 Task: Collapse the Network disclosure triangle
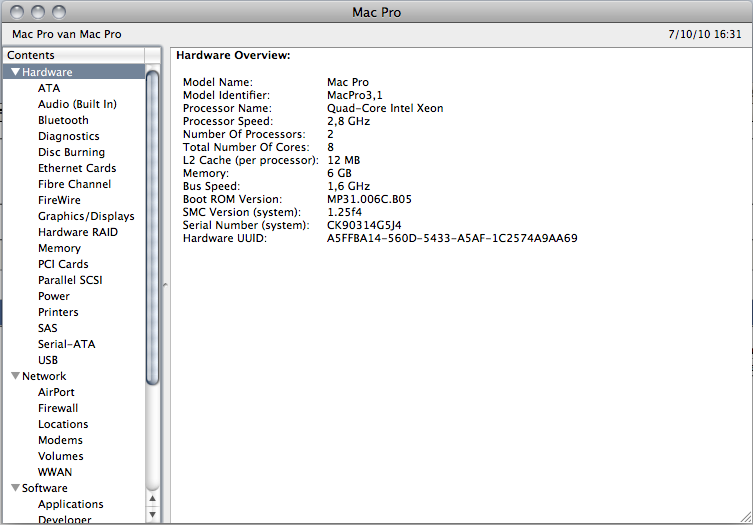click(15, 376)
